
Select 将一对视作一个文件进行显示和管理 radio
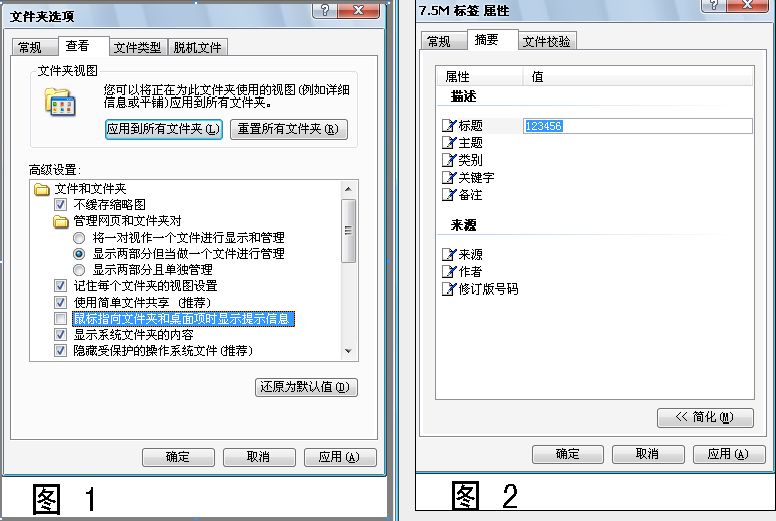(79, 238)
